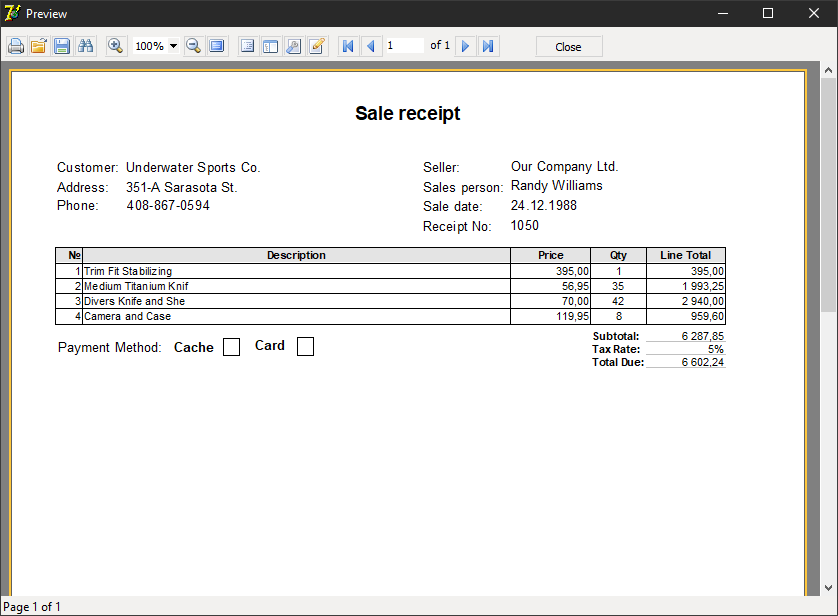Click the 'Payment Method:' label
The width and height of the screenshot is (838, 616).
click(x=110, y=348)
